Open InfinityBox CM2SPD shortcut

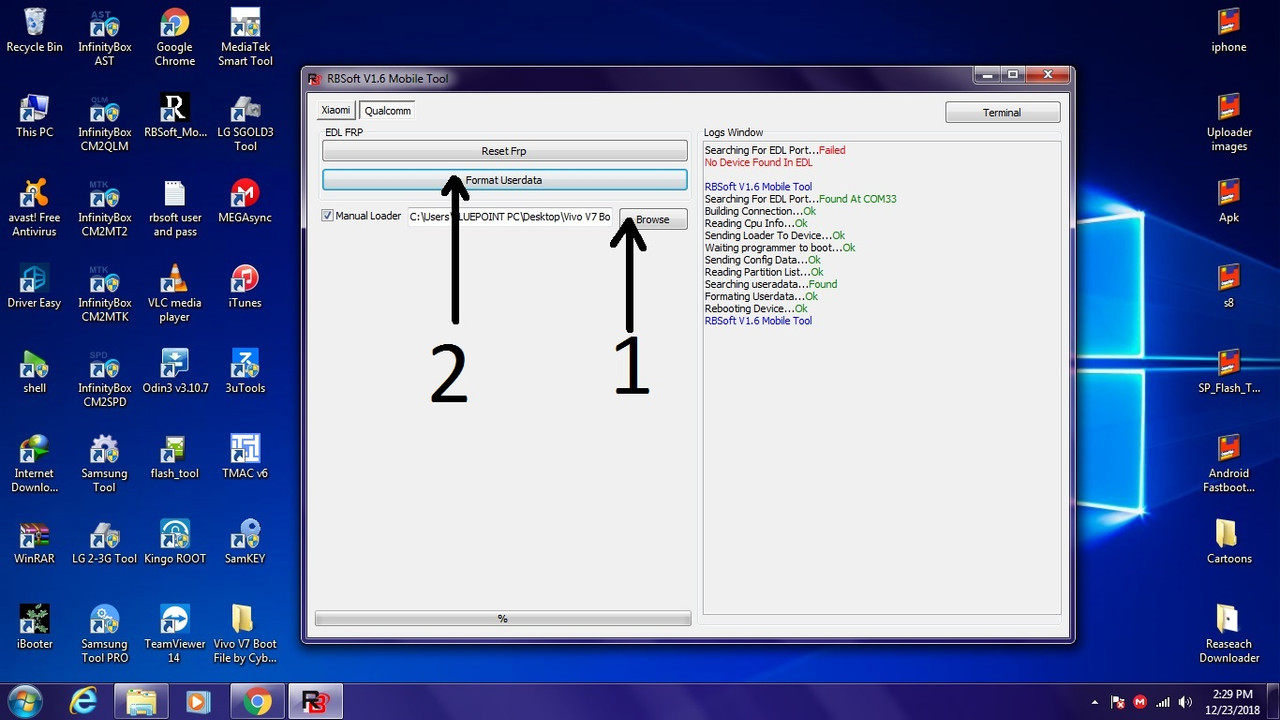pos(104,378)
